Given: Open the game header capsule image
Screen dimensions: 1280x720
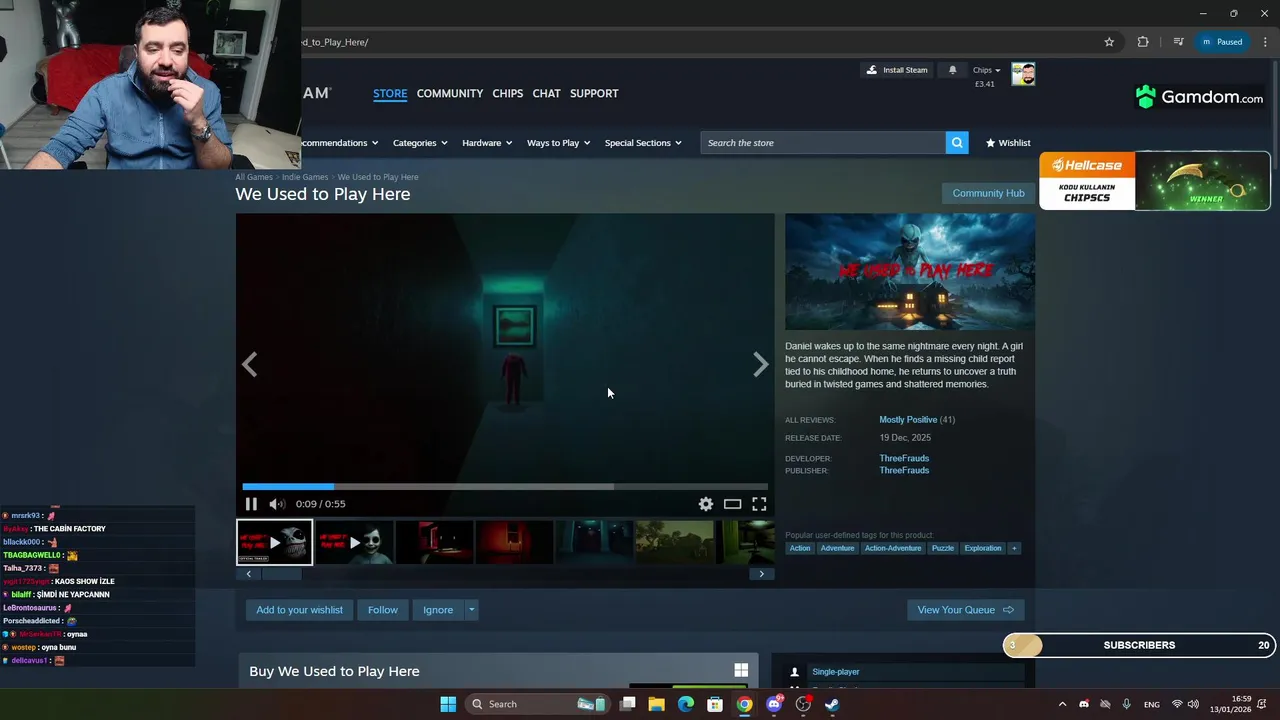Looking at the screenshot, I should click(x=910, y=271).
